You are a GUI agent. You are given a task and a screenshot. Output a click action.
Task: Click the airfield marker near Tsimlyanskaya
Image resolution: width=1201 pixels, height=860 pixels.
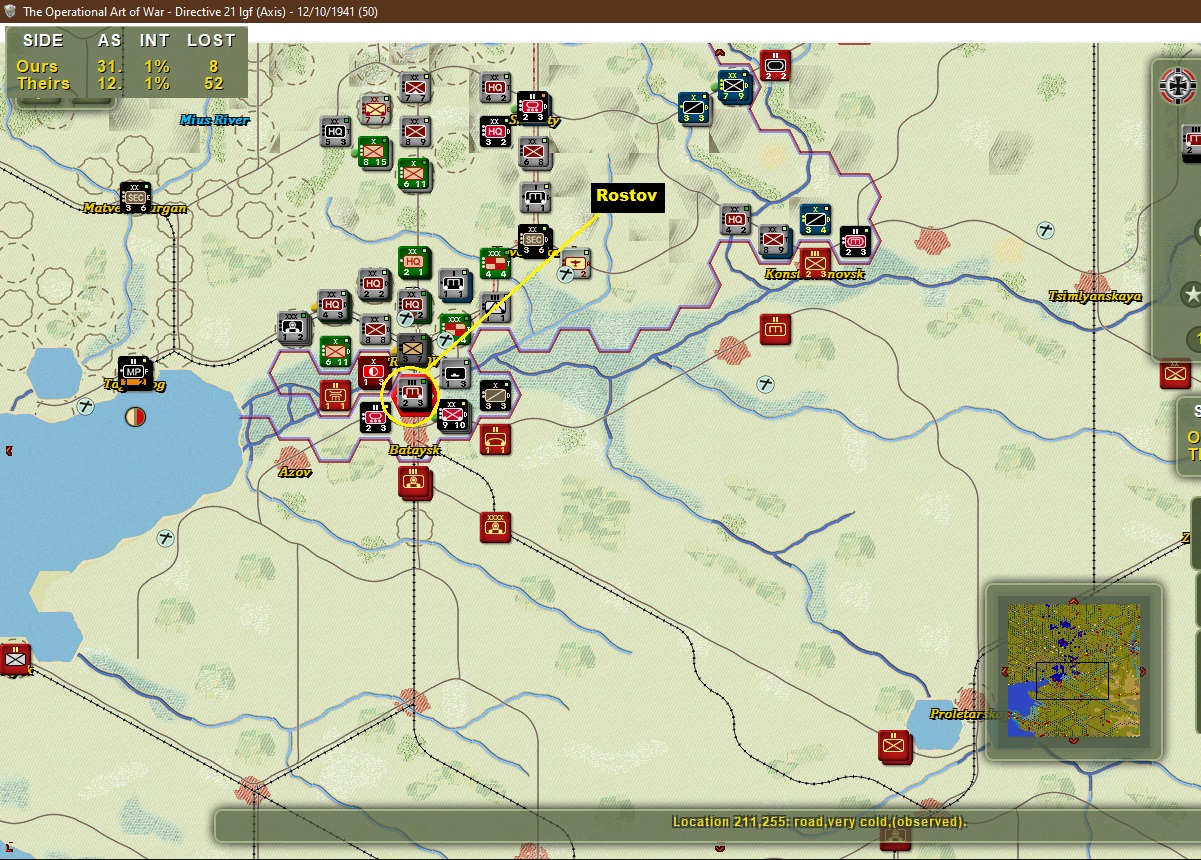[1045, 230]
